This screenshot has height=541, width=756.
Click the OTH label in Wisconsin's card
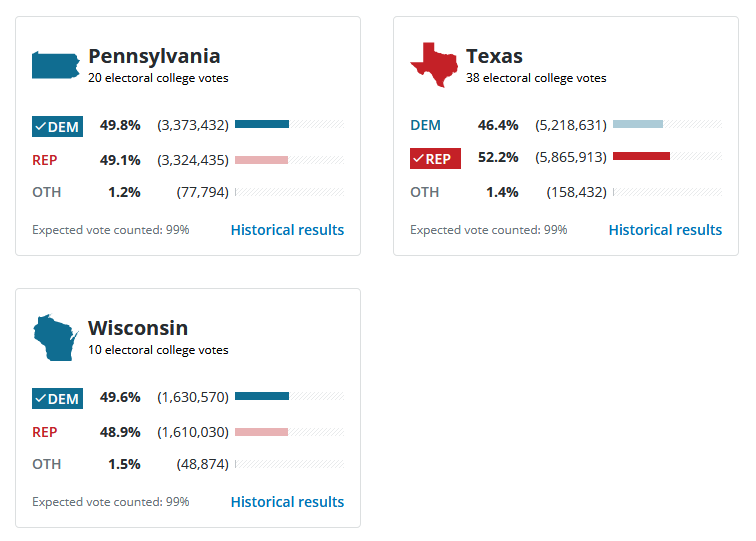(46, 464)
